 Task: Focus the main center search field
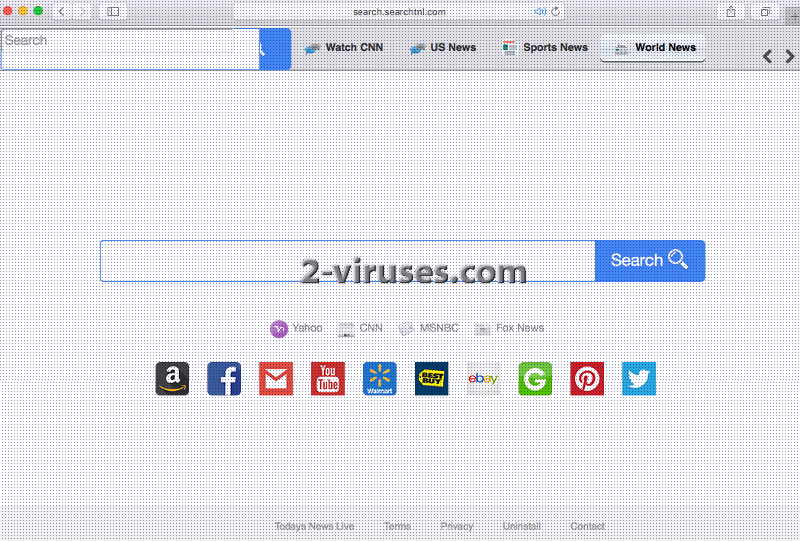tap(347, 261)
